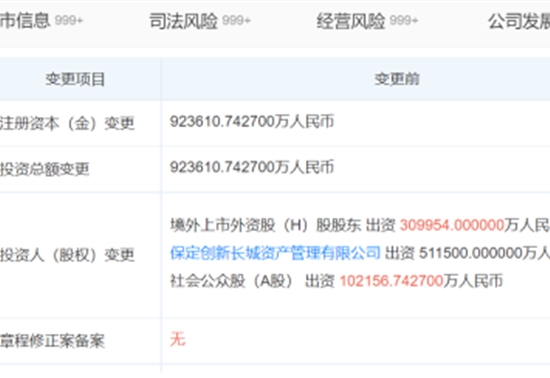
Task: Switch to the 公司发展 tab
Action: 519,21
